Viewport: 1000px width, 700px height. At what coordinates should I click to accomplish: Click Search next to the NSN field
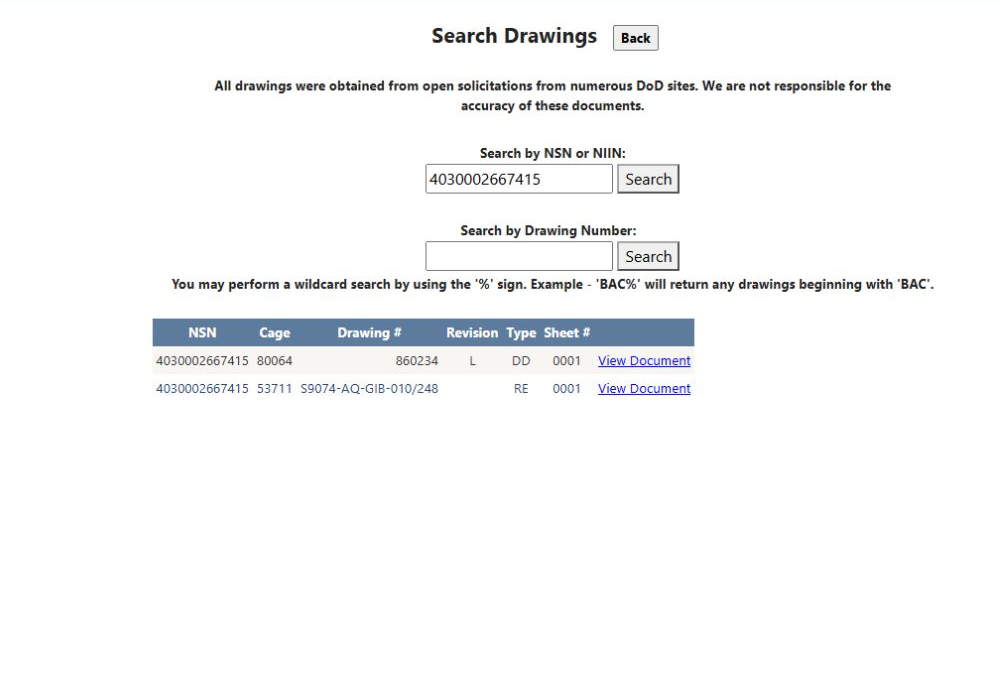click(648, 179)
